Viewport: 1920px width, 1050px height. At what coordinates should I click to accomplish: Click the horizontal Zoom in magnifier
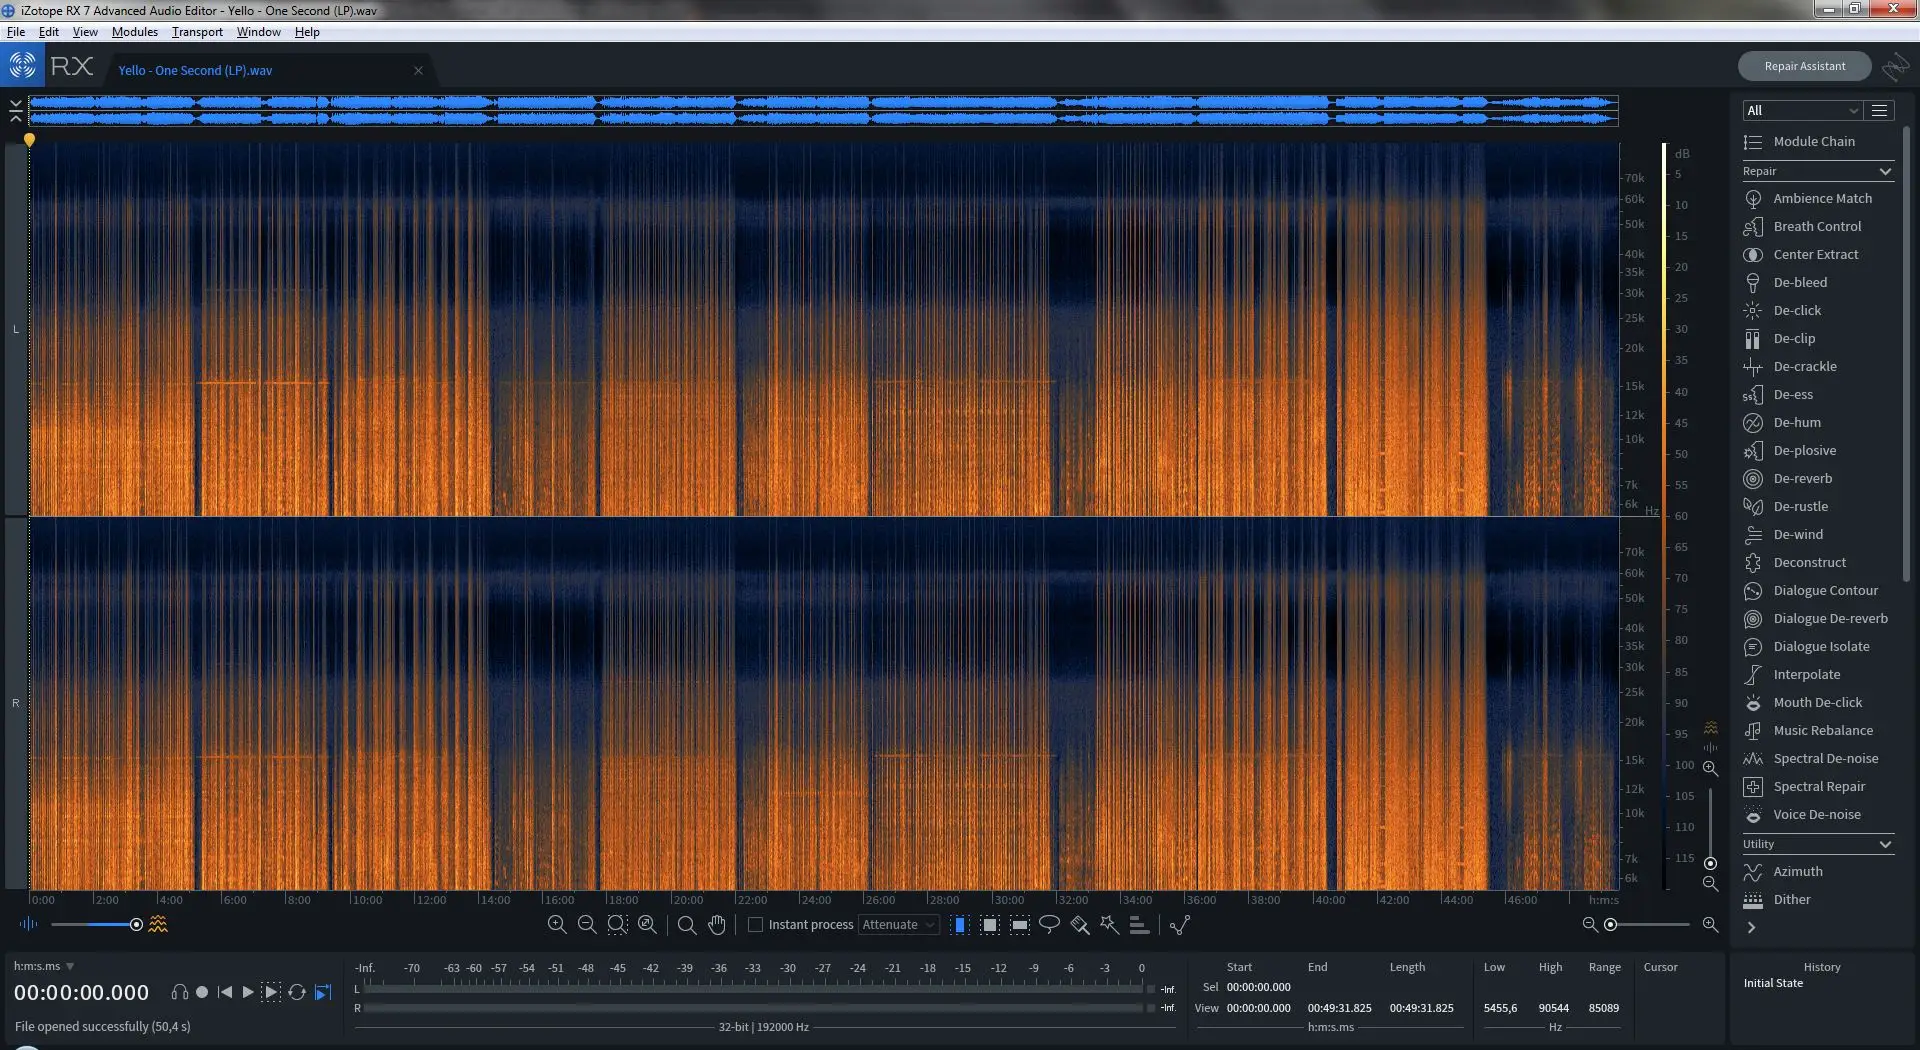point(1711,925)
